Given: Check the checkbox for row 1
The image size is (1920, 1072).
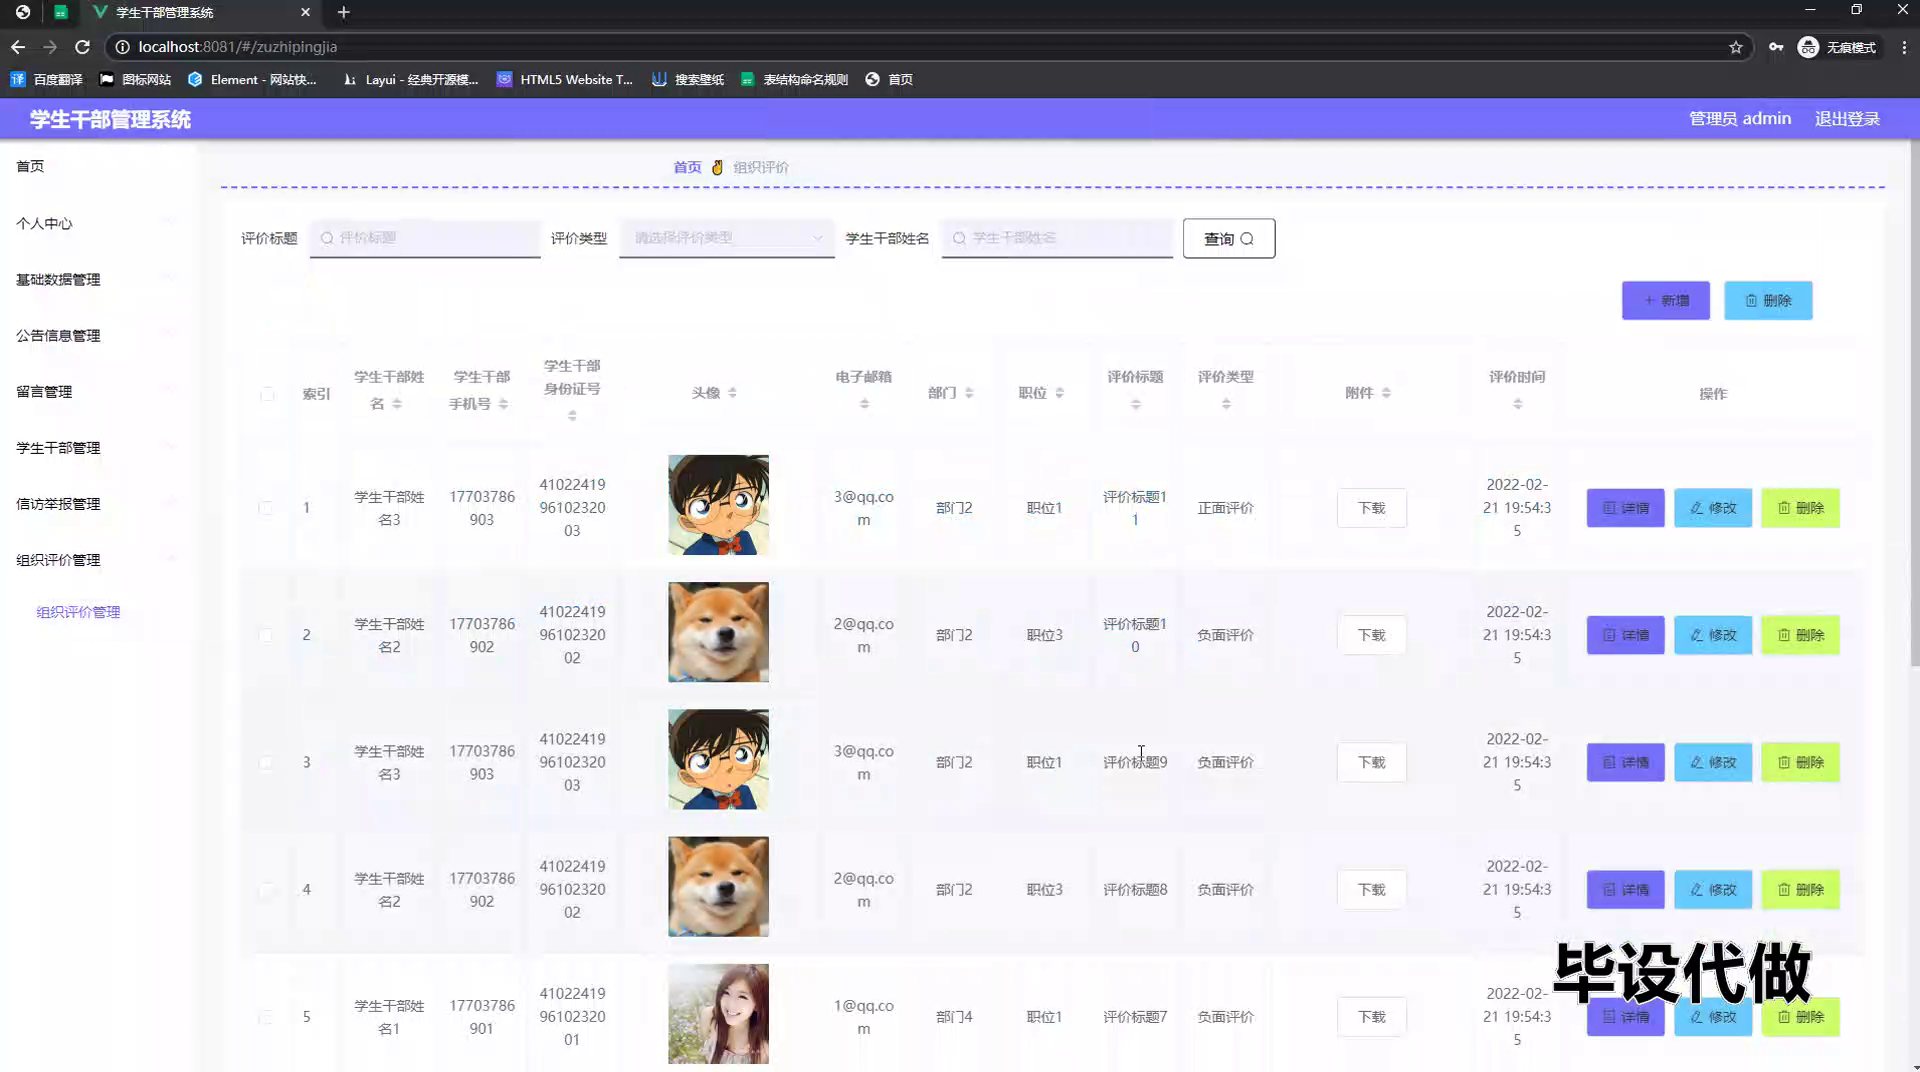Looking at the screenshot, I should coord(266,508).
